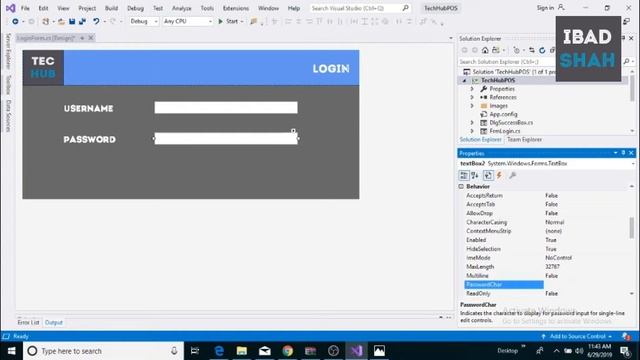Open the textBox2 object selector dropdown
640x360 pixels.
(632, 163)
